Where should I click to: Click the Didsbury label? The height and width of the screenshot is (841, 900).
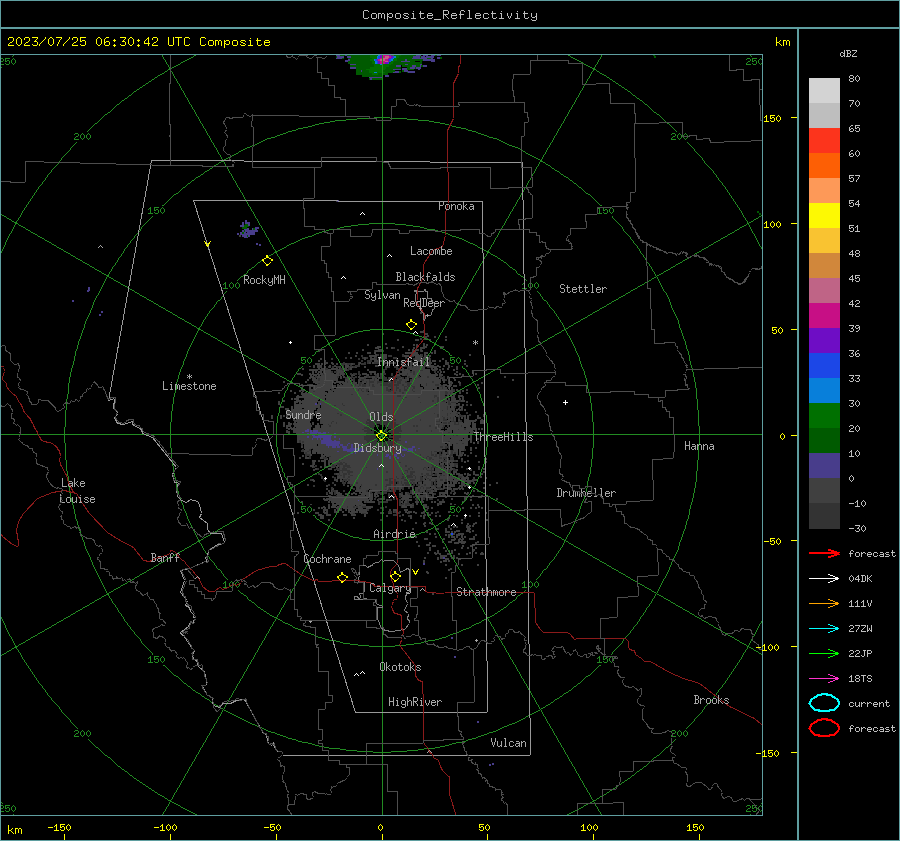[x=378, y=448]
